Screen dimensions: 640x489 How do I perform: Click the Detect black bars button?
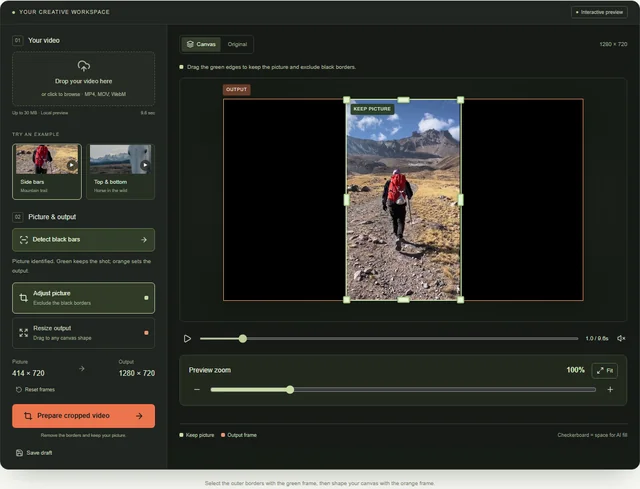[83, 240]
